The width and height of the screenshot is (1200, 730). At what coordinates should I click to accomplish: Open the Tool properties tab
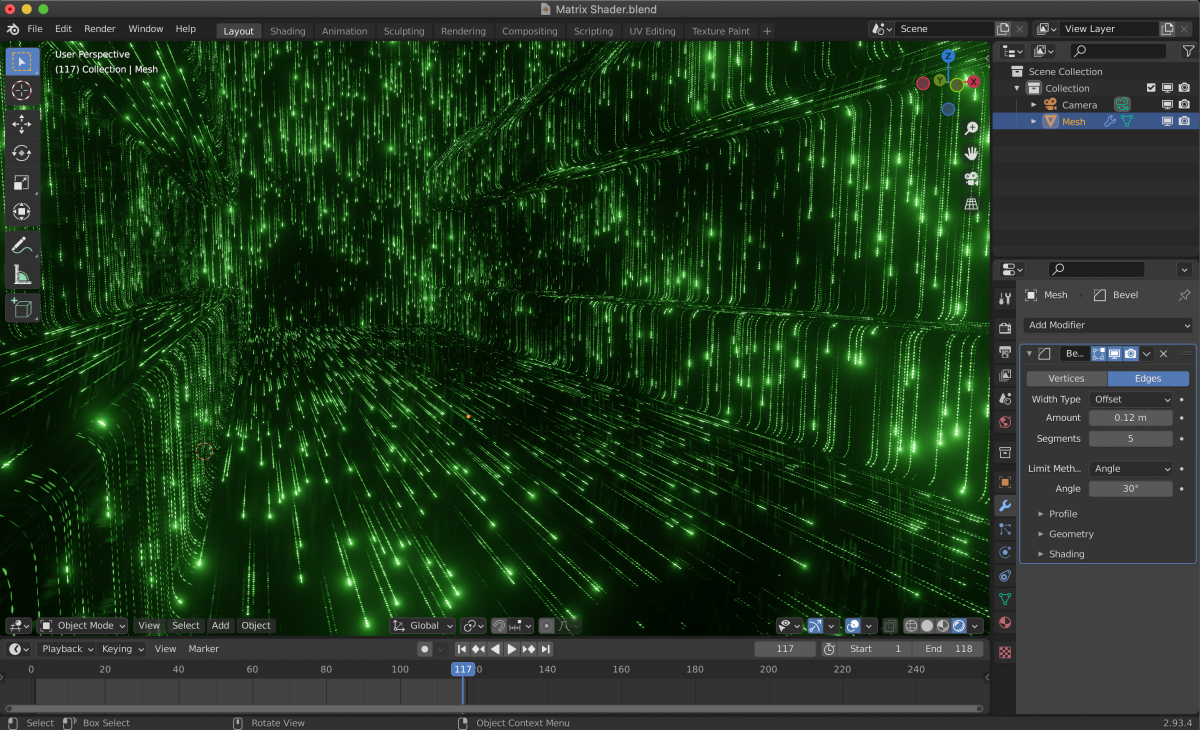coord(1005,299)
